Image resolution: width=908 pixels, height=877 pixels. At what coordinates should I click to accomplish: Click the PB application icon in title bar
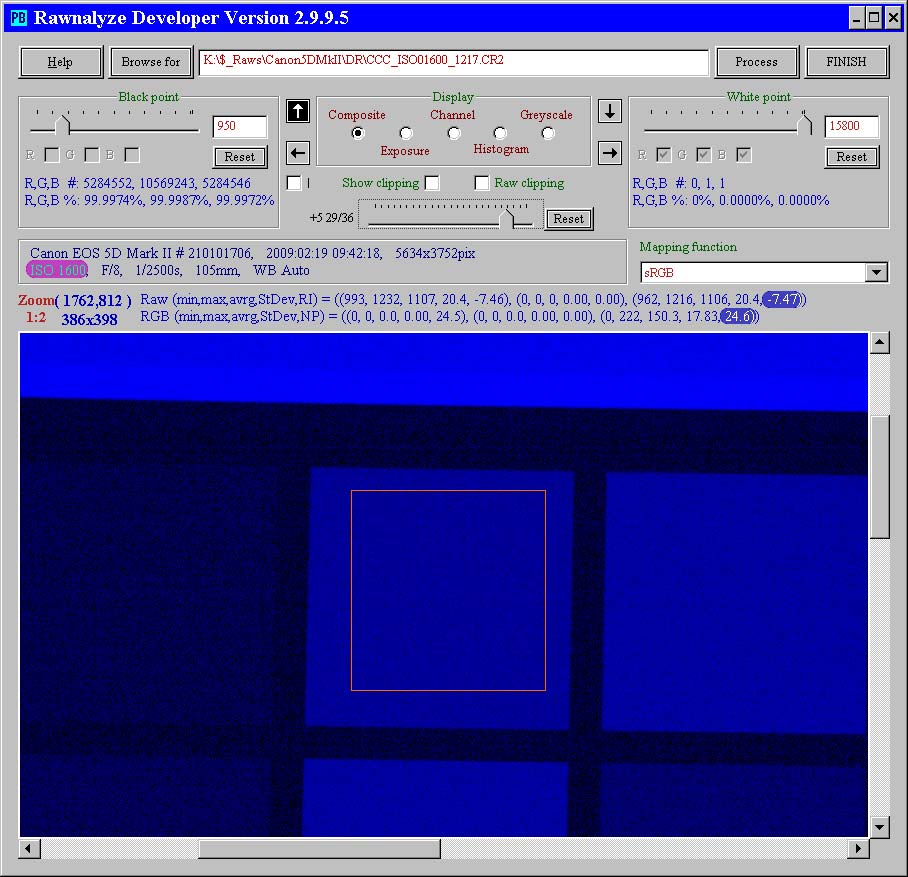coord(18,18)
